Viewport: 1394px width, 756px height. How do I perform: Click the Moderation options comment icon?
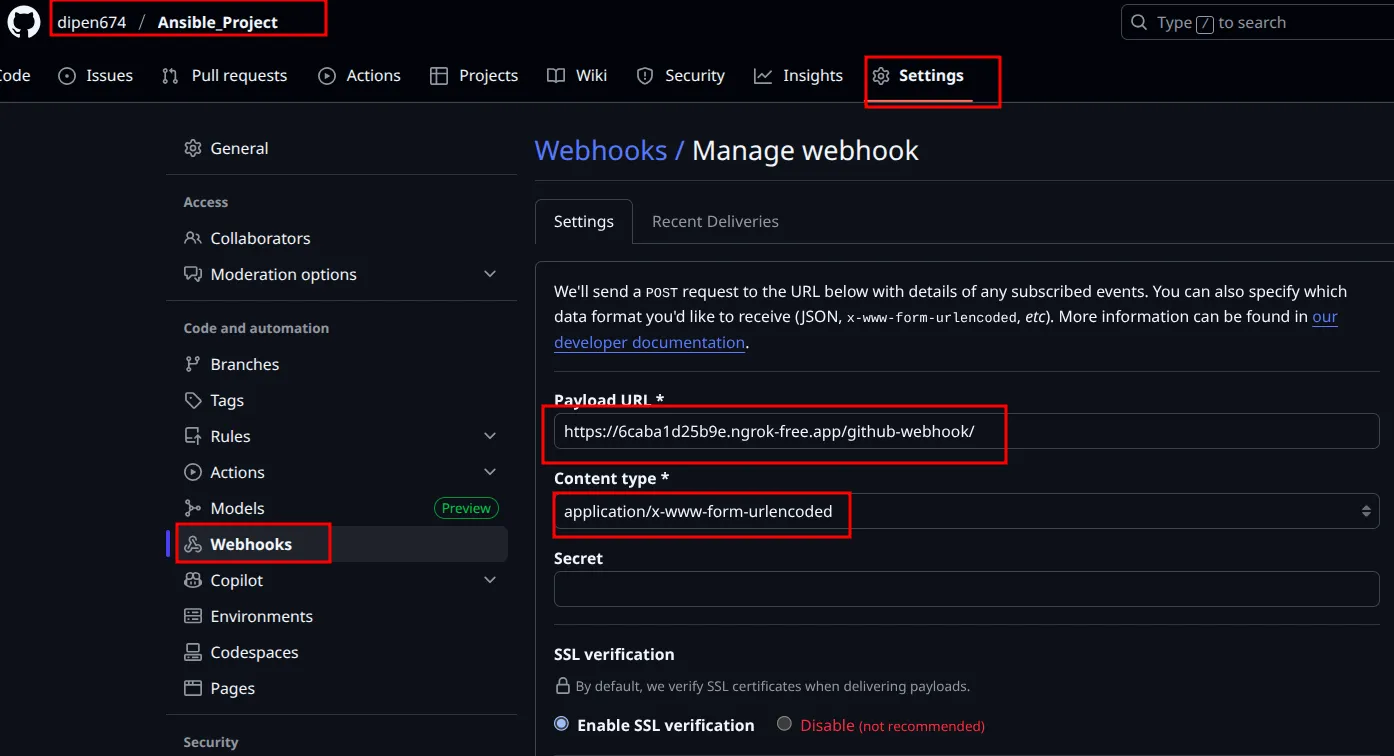coord(193,274)
